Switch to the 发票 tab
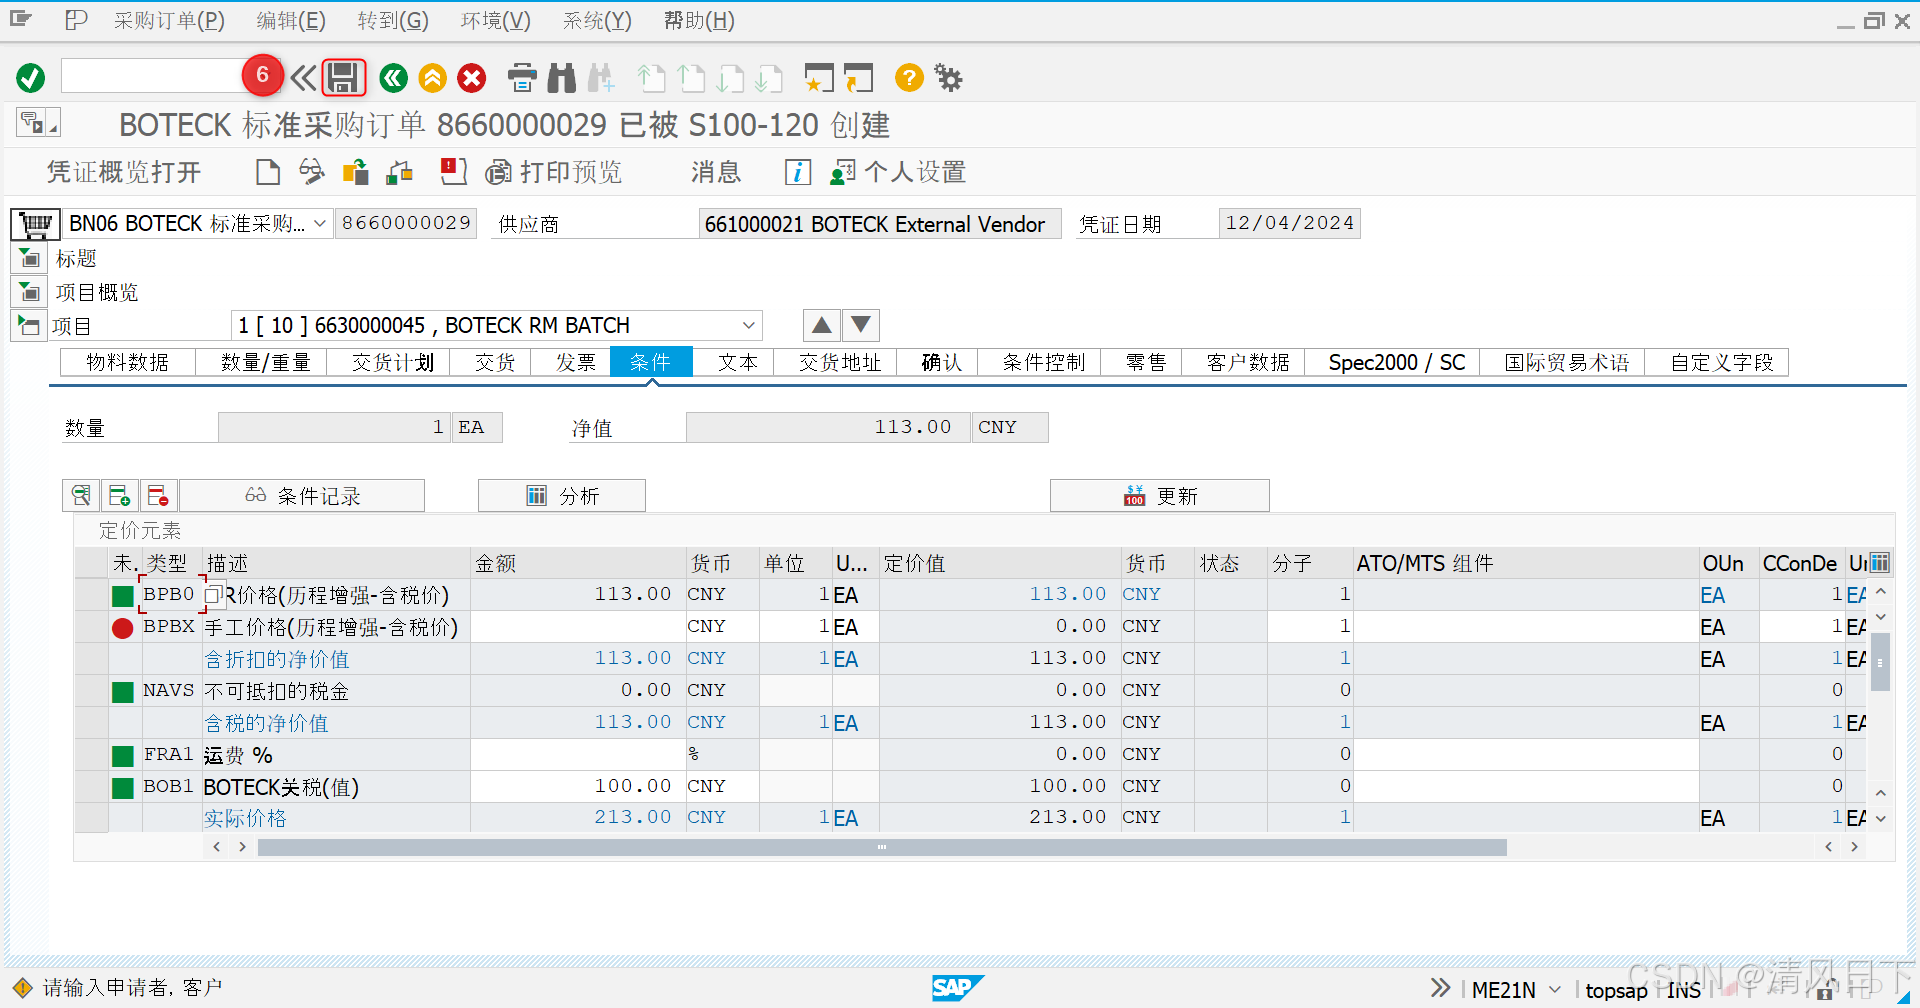The height and width of the screenshot is (1008, 1920). (575, 362)
